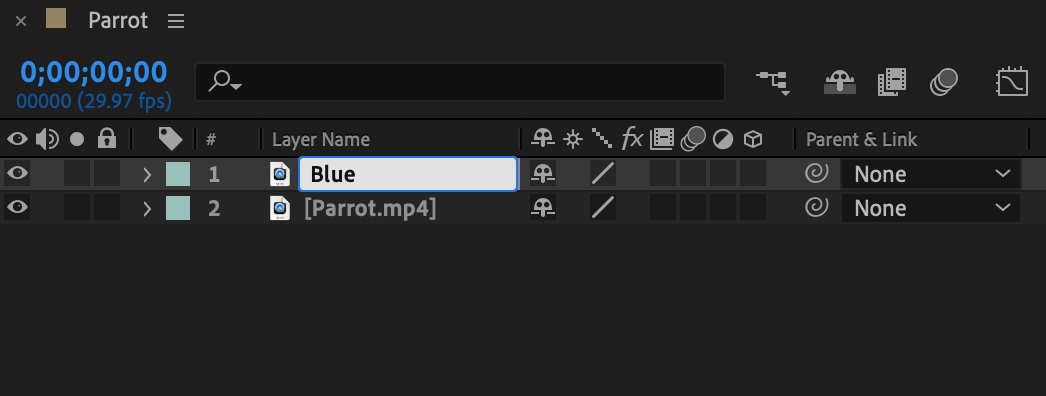Open the Parent dropdown for Blue layer
Image resolution: width=1046 pixels, height=396 pixels.
click(x=931, y=174)
